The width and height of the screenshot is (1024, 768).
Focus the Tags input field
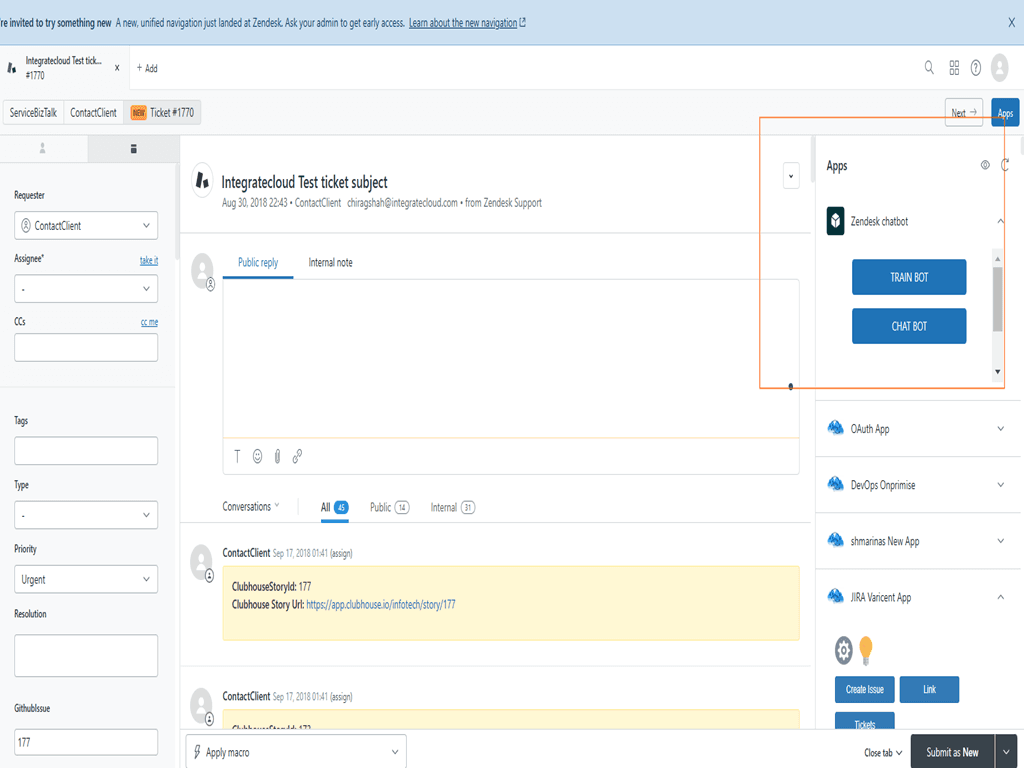coord(86,451)
